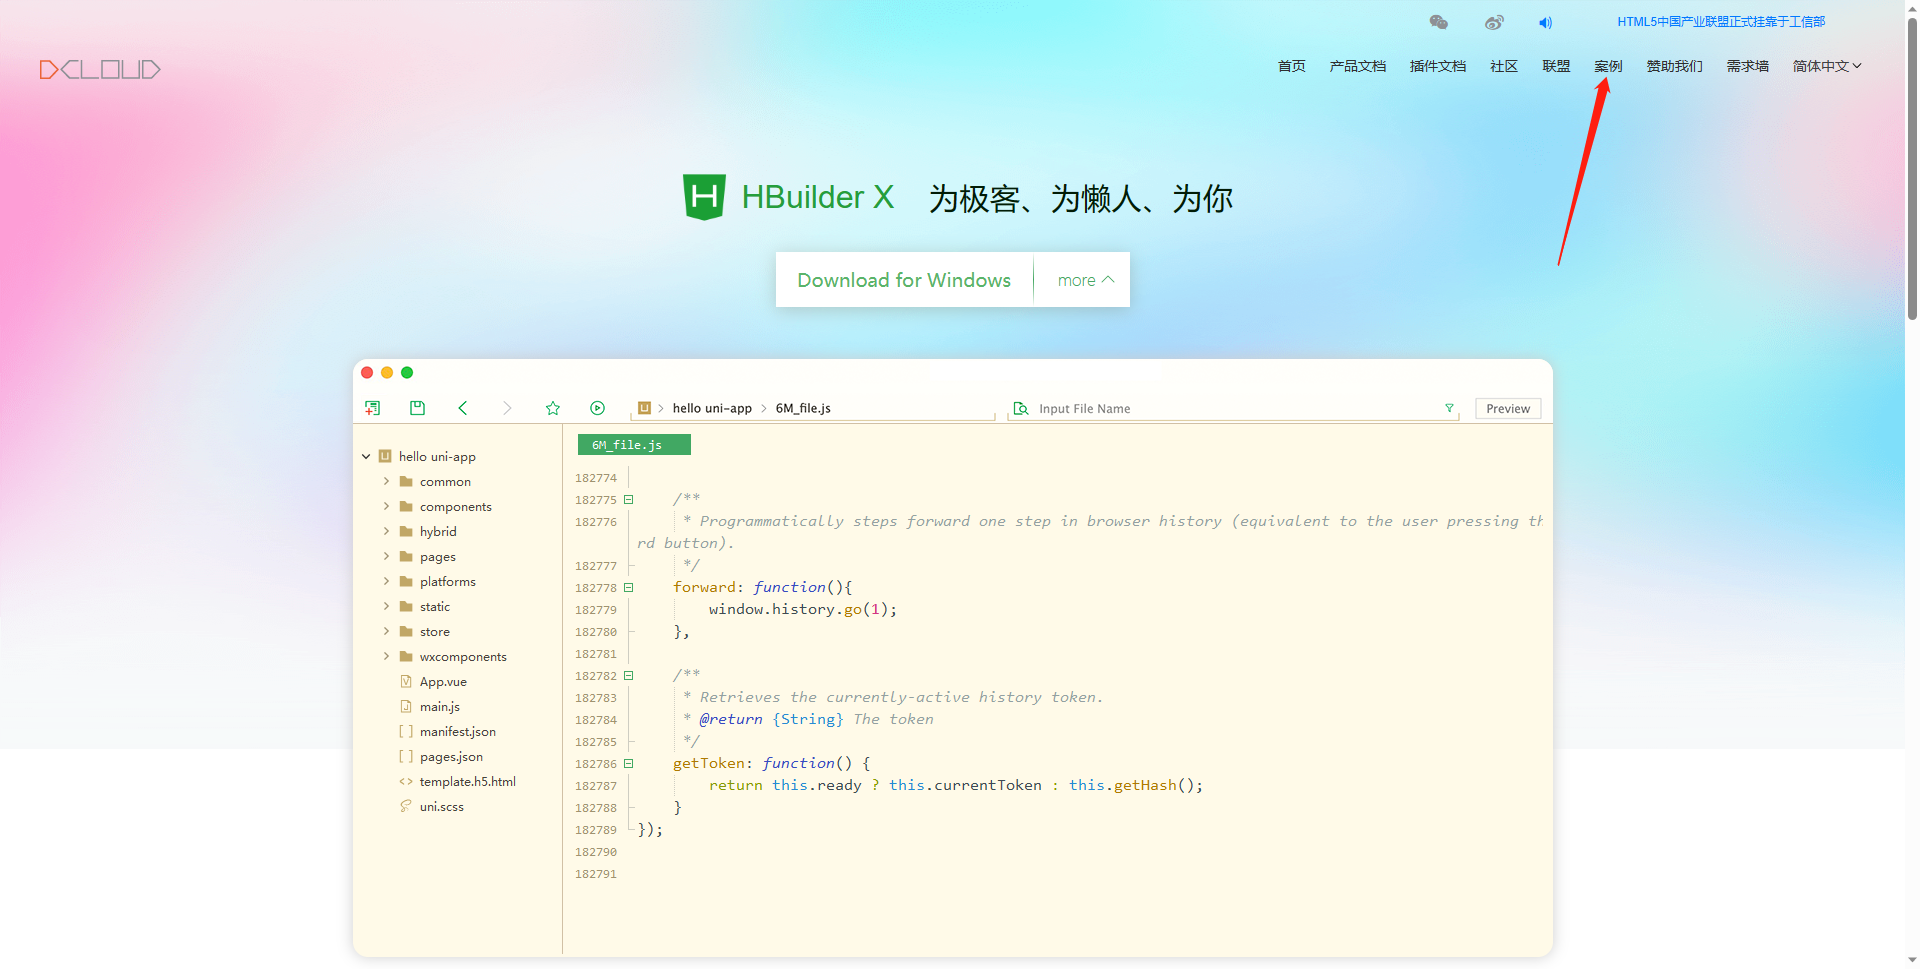
Task: Open template.h5.html in file tree
Action: (467, 781)
